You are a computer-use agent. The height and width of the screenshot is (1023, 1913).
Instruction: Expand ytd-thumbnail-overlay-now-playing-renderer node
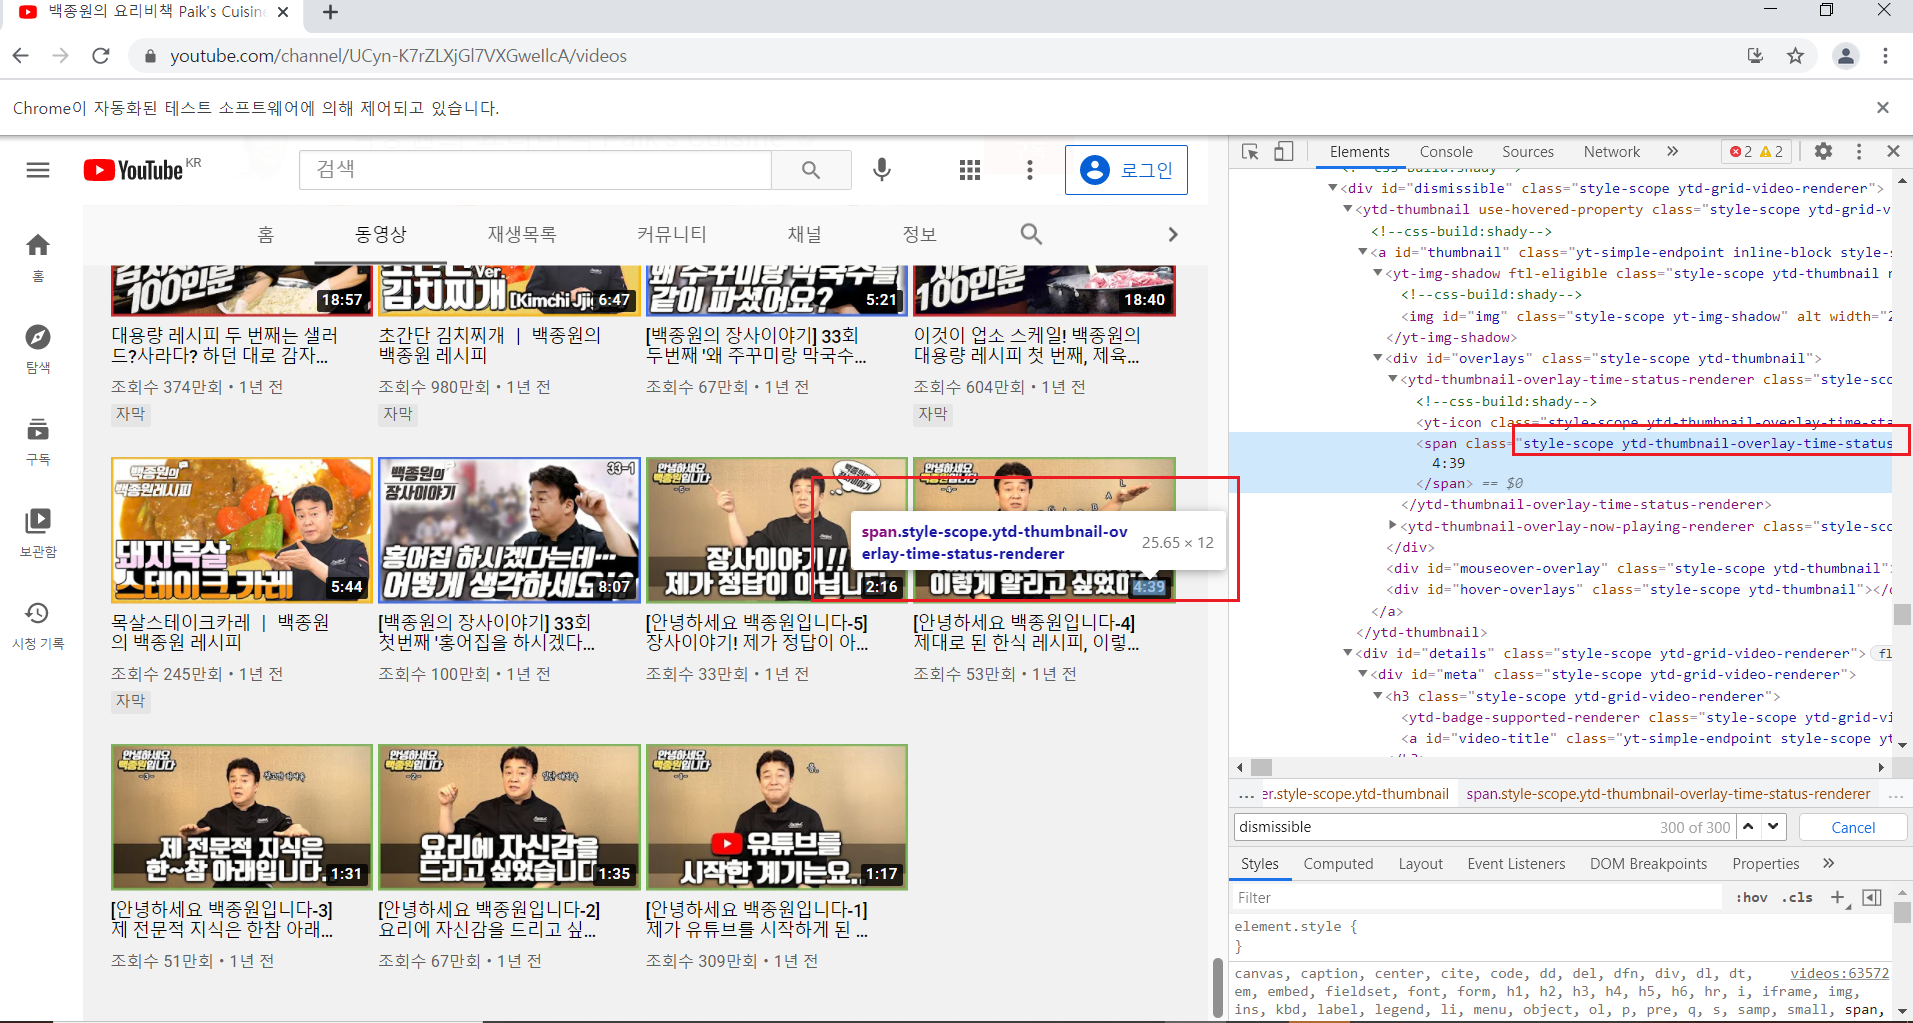pyautogui.click(x=1393, y=526)
